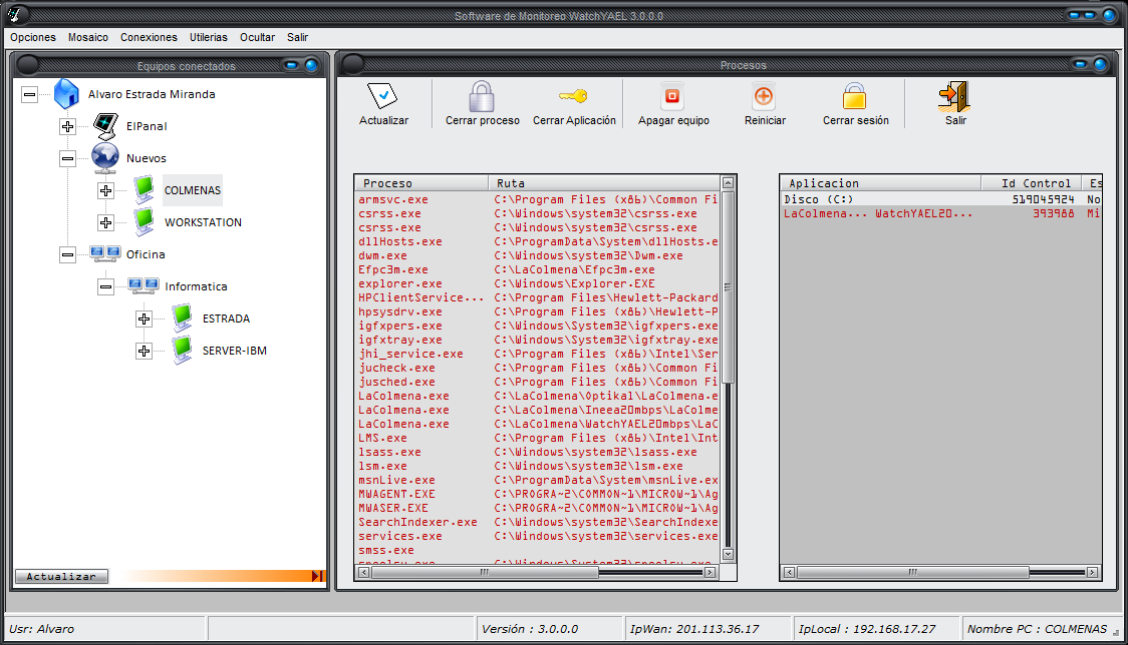Viewport: 1128px width, 645px height.
Task: Expand the WORKSTATION computer node
Action: click(106, 223)
